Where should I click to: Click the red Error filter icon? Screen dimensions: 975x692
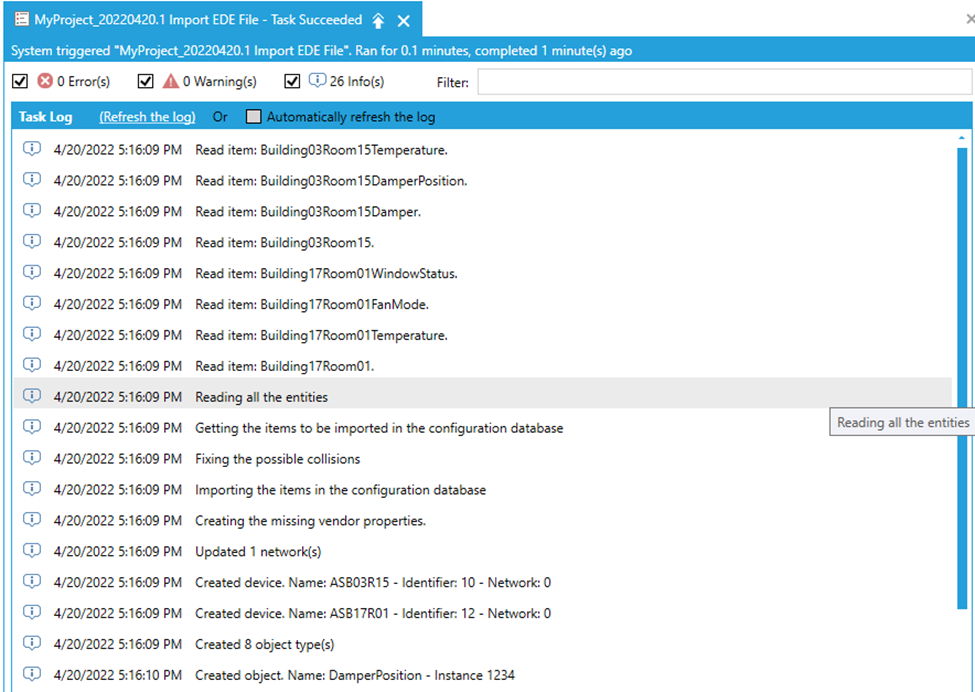click(x=45, y=81)
